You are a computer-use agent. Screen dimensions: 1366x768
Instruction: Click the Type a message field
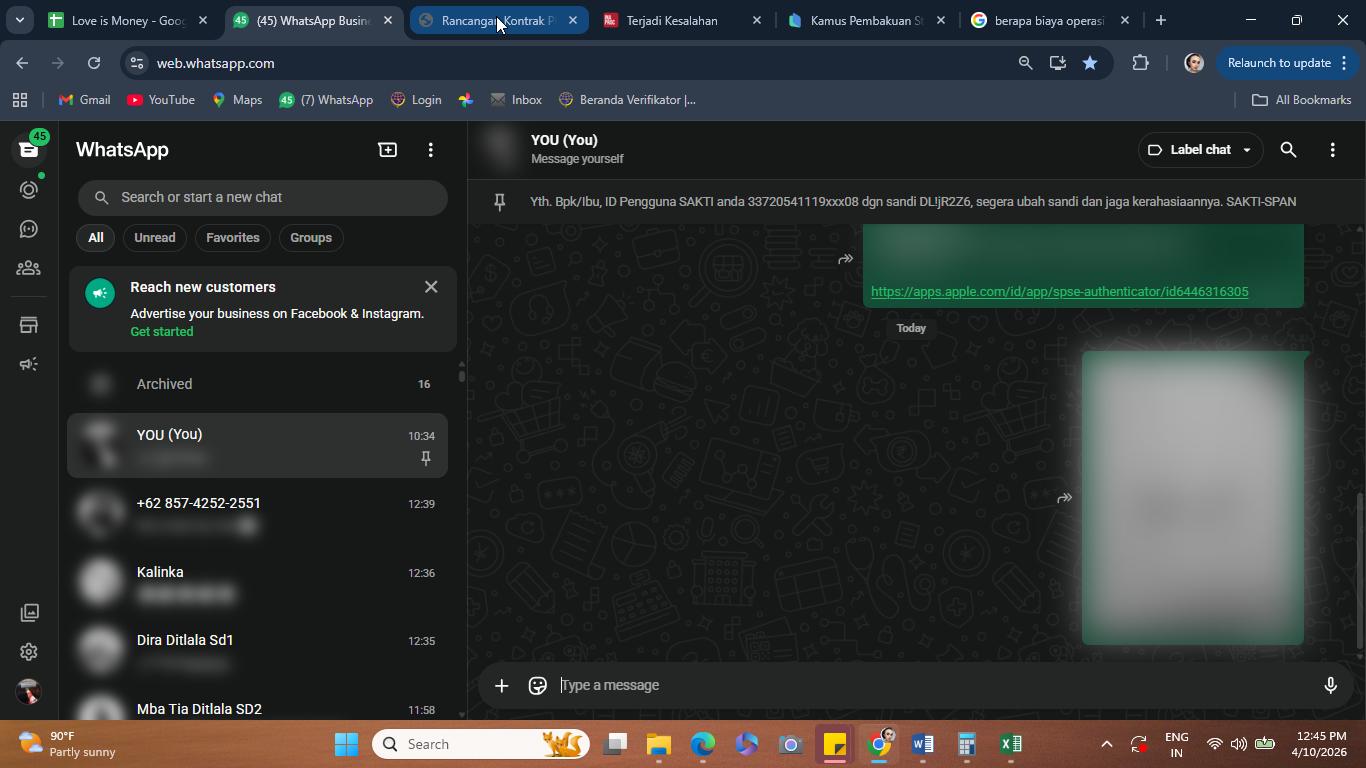click(x=935, y=685)
